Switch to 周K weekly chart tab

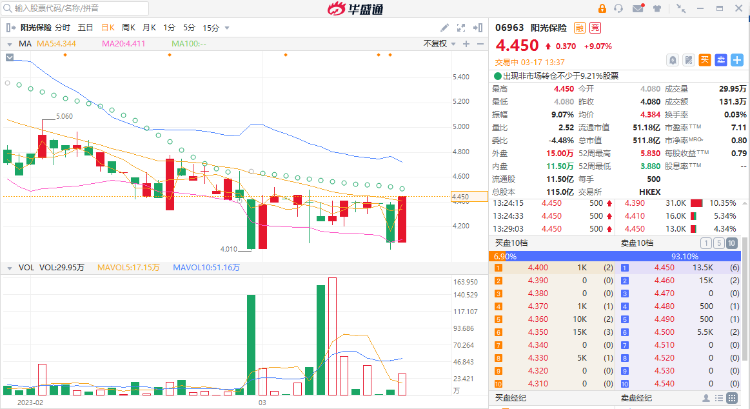127,28
